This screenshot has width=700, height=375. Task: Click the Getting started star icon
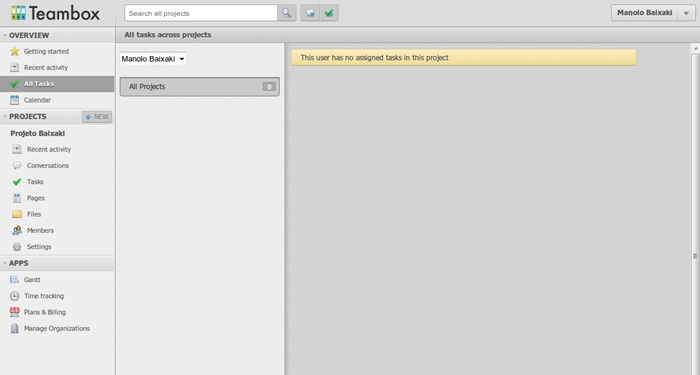15,51
